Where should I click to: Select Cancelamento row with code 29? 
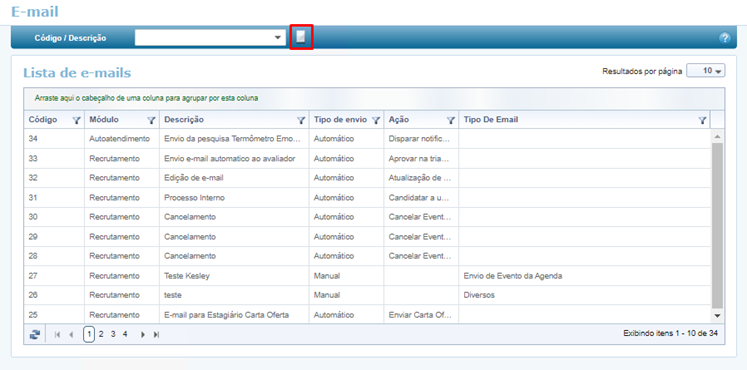click(367, 237)
